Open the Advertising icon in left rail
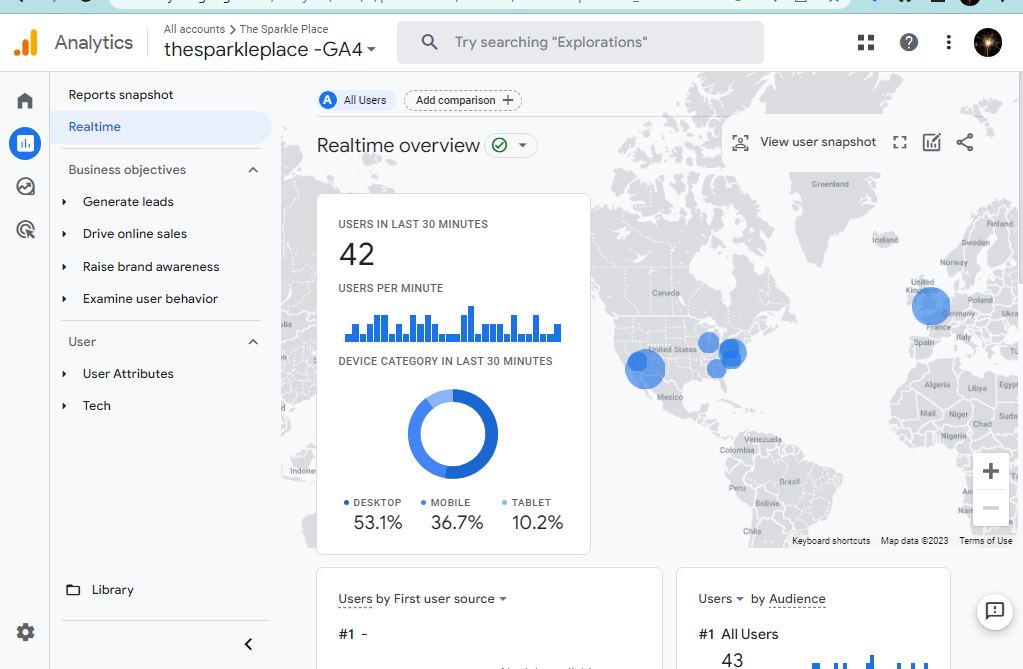The width and height of the screenshot is (1023, 669). point(25,230)
